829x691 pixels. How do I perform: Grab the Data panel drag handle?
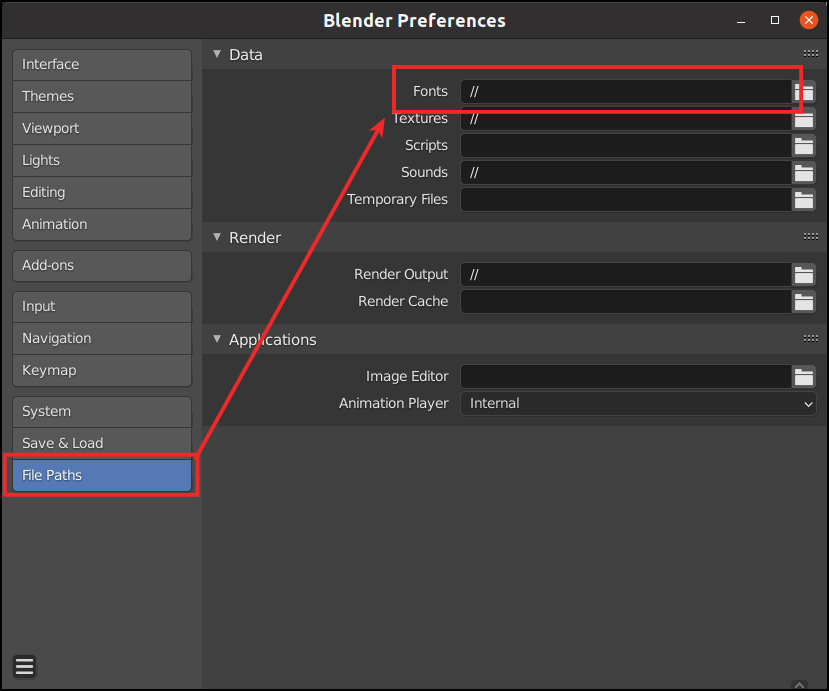click(810, 53)
